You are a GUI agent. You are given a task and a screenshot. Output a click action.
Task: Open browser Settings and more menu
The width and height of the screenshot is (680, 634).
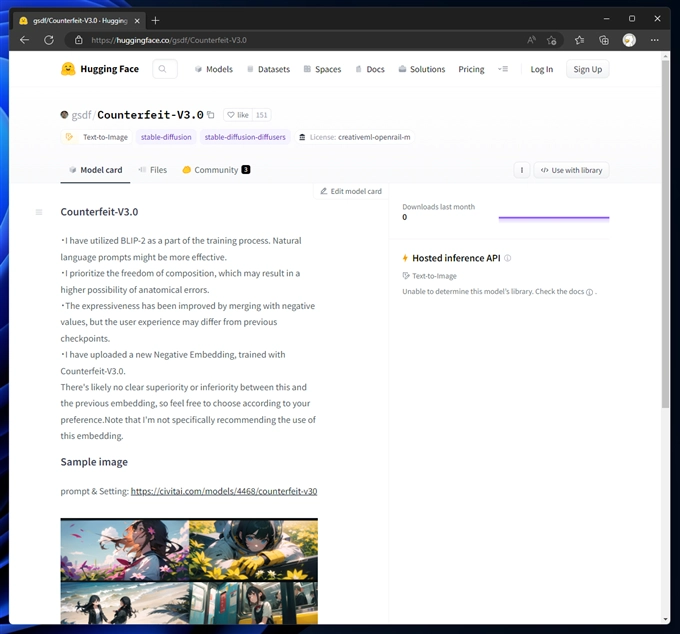(654, 40)
